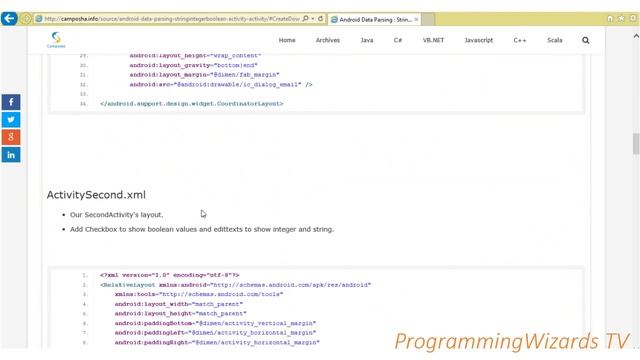
Task: Click the android:src ic_dialog_email code line
Action: pyautogui.click(x=221, y=84)
